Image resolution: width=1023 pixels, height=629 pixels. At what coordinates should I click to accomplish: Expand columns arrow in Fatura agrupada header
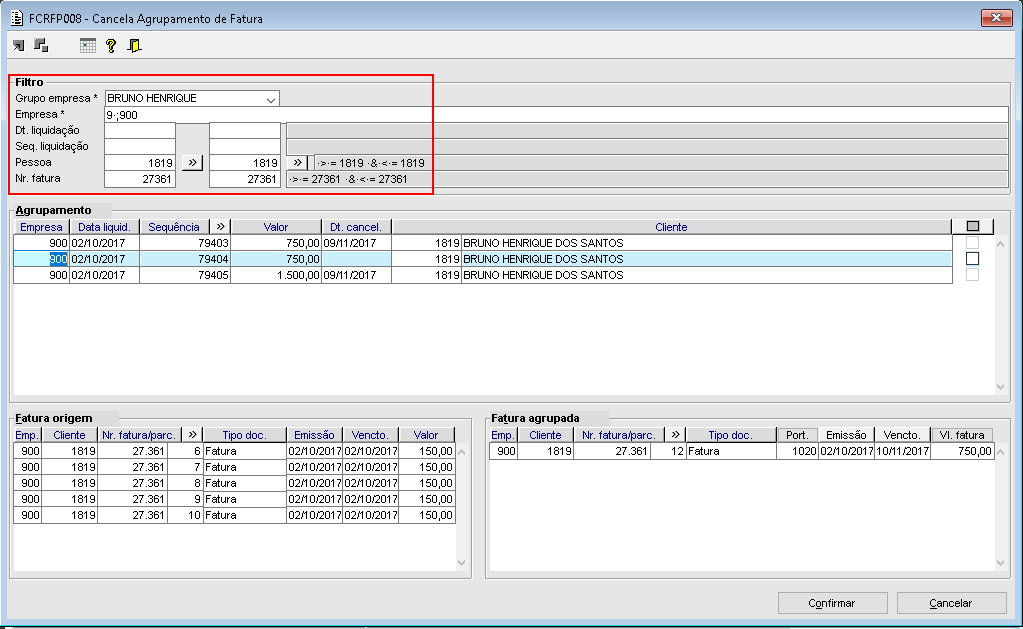(x=675, y=435)
